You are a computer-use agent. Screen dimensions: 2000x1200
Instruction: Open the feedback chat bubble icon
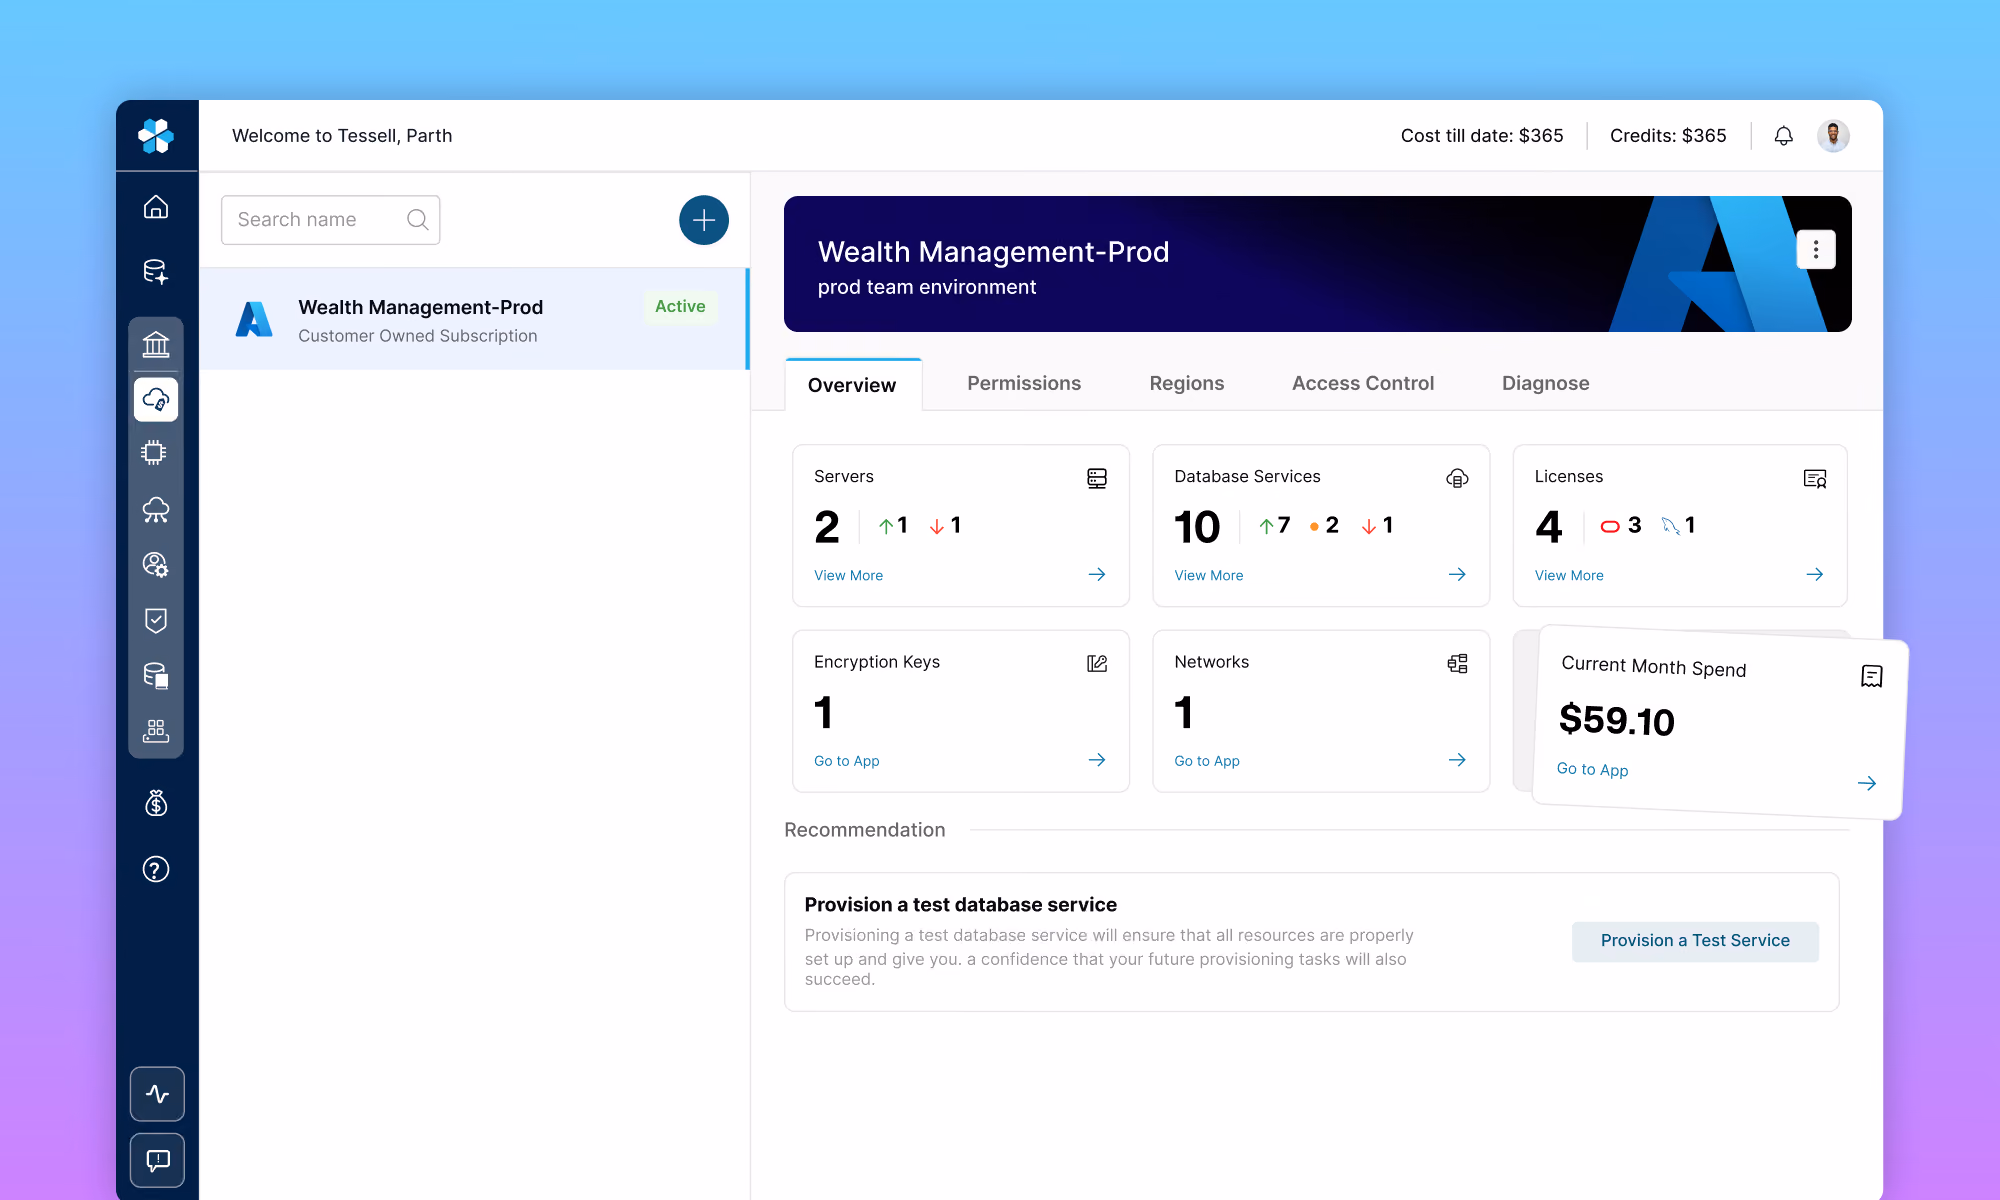[157, 1160]
